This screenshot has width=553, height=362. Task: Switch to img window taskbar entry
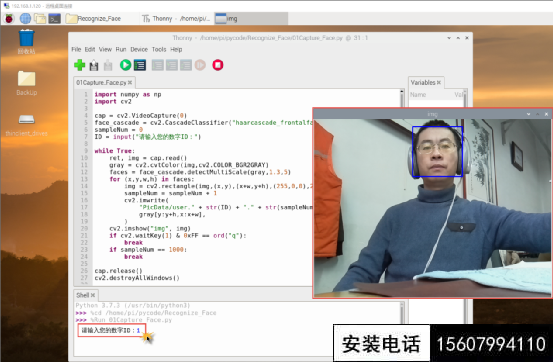(x=251, y=18)
